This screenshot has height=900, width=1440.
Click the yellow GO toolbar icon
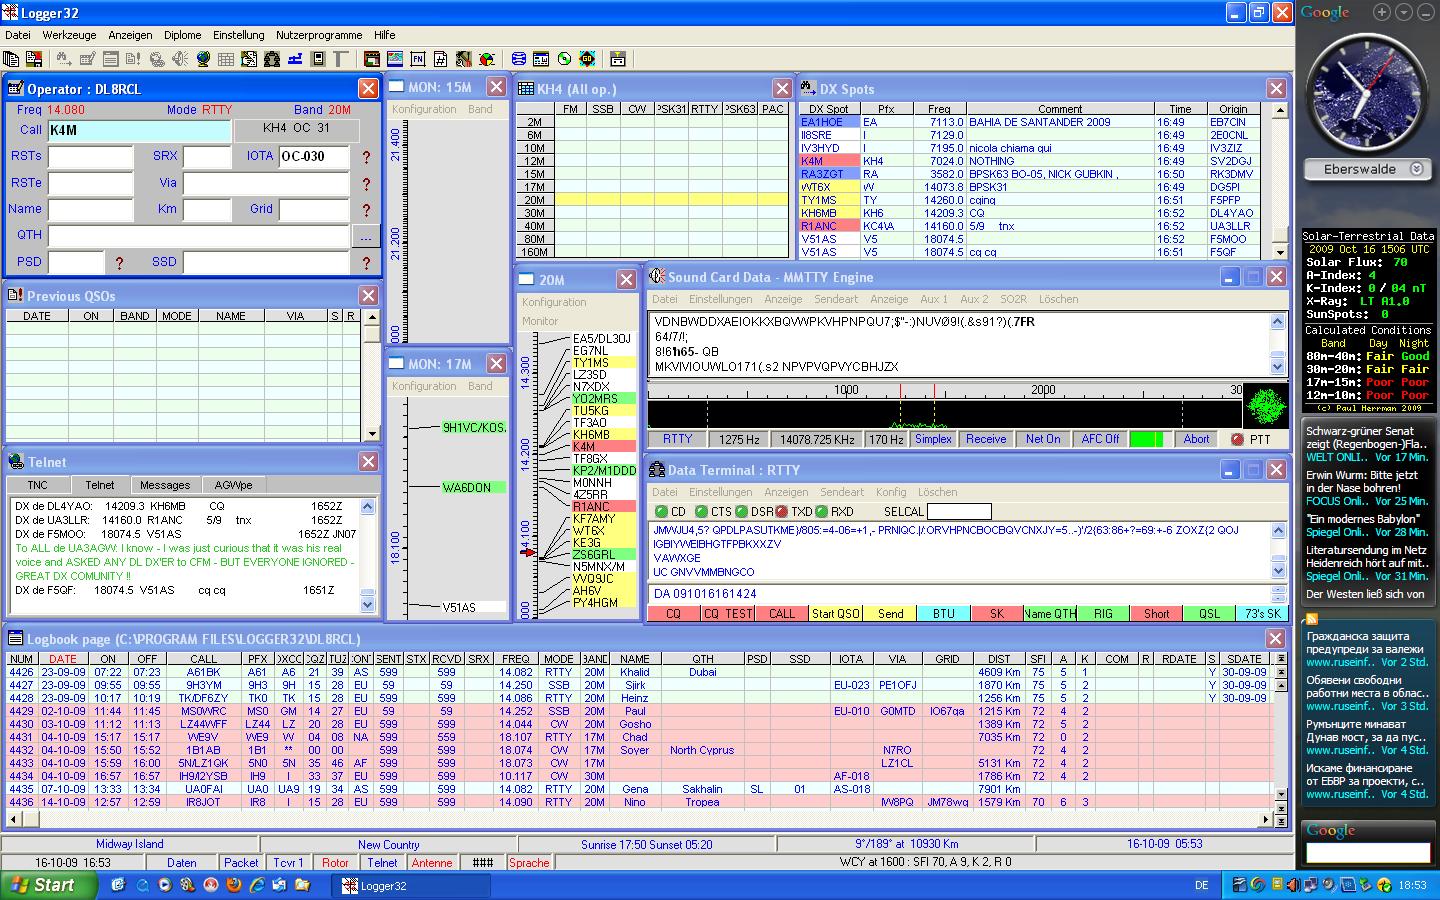587,59
